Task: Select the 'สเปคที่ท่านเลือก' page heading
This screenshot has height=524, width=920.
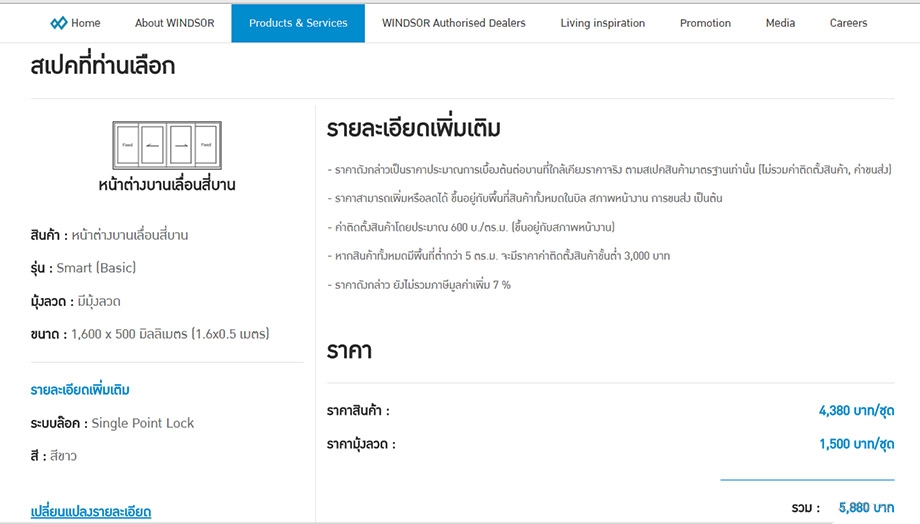Action: pyautogui.click(x=103, y=65)
